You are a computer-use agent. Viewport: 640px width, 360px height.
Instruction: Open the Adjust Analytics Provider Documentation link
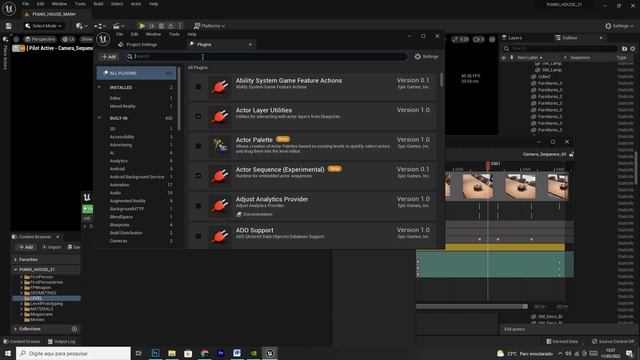[254, 214]
